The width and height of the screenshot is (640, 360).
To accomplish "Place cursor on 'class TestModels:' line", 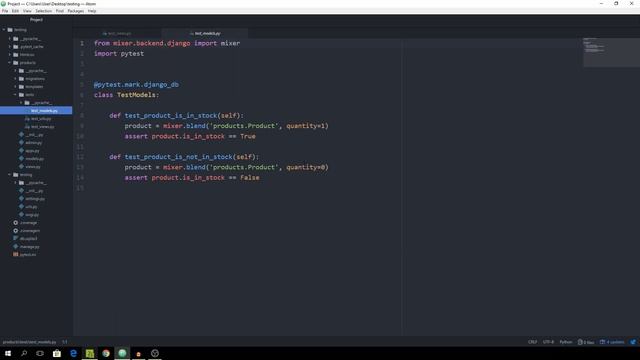I will coord(126,95).
